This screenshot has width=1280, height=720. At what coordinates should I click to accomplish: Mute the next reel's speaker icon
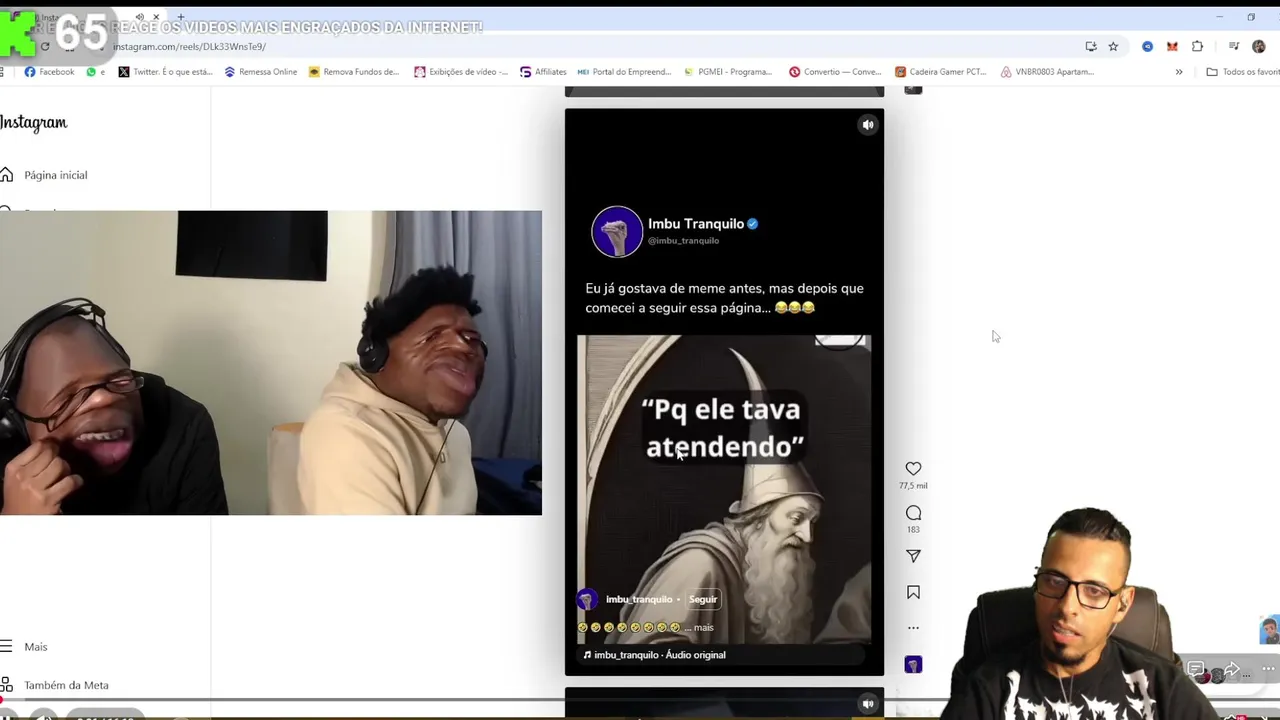click(868, 703)
